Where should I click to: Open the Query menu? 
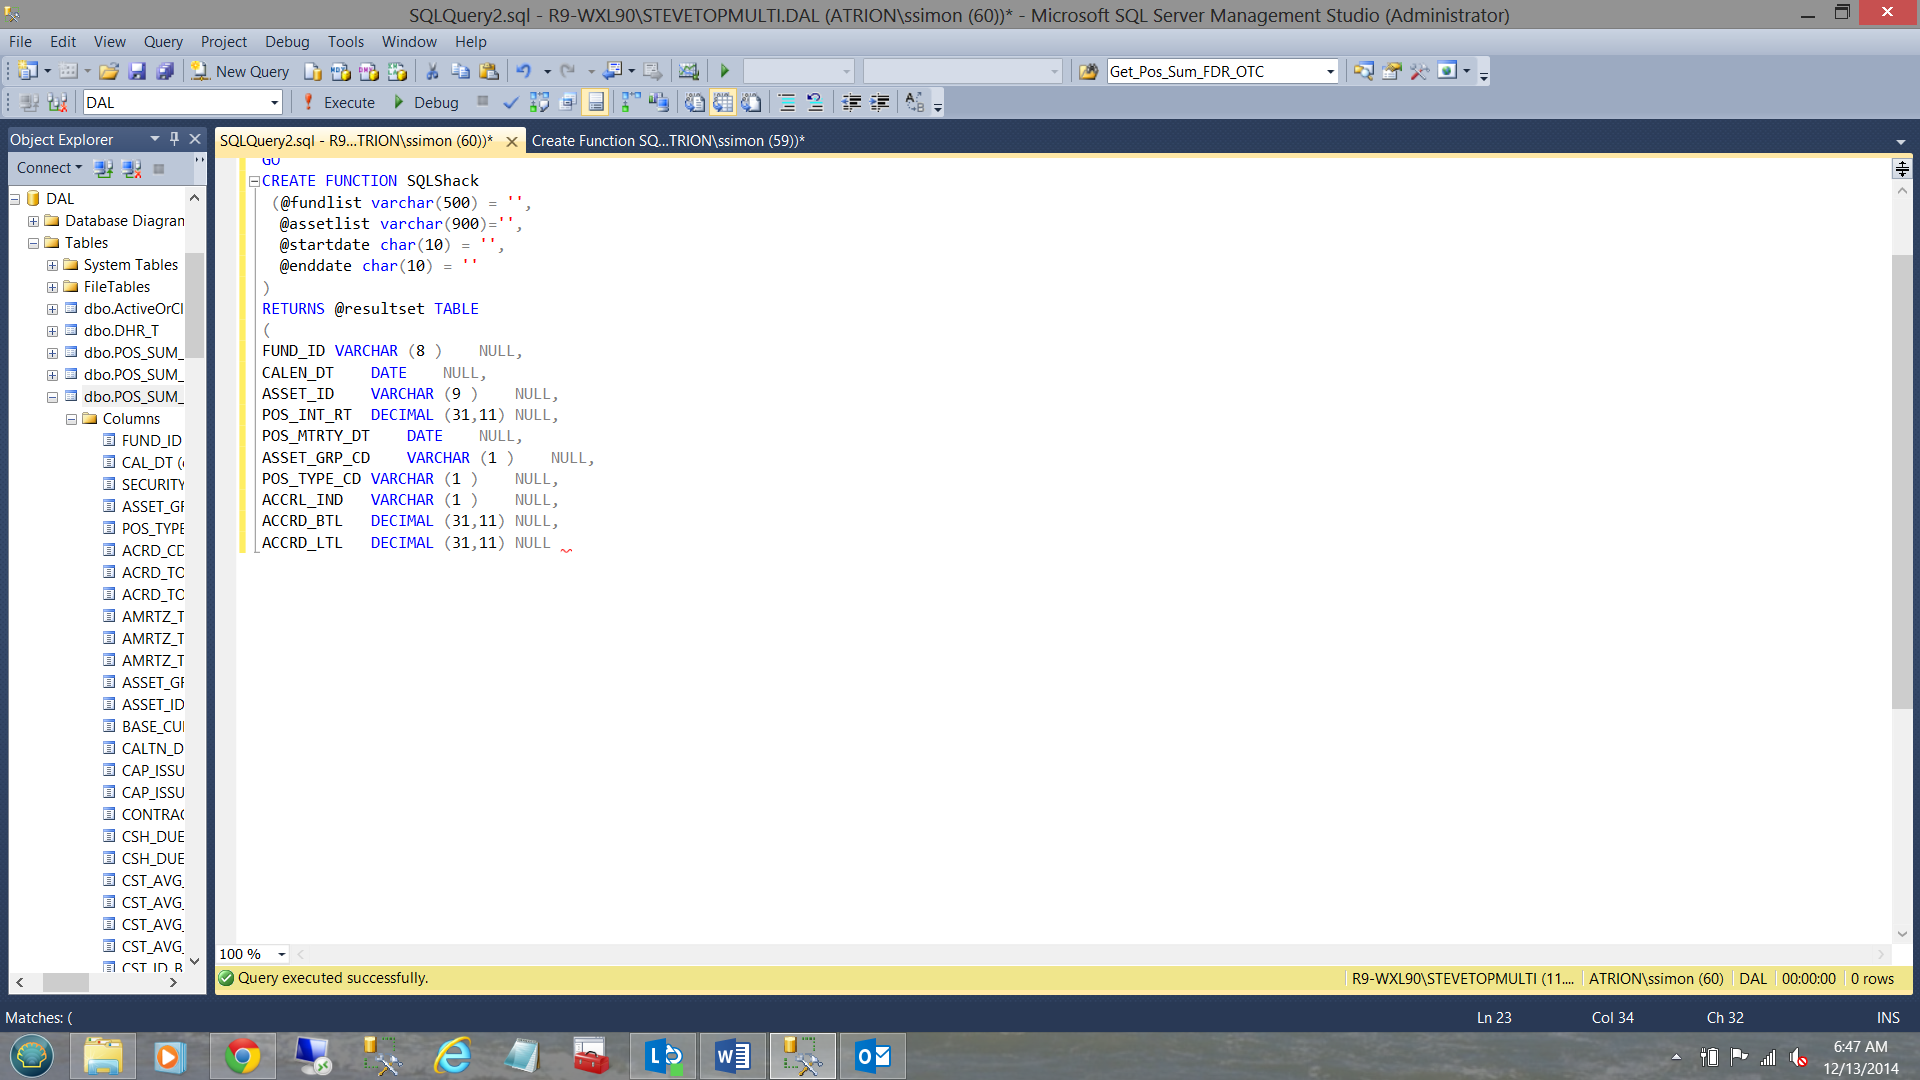pos(163,42)
